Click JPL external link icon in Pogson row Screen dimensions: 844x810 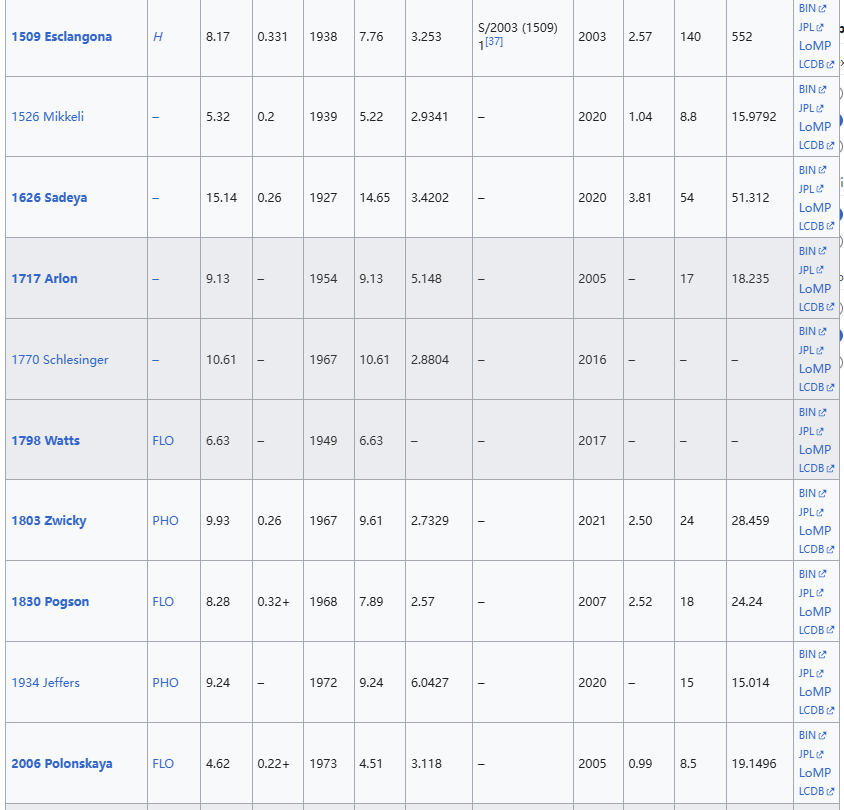tap(820, 593)
